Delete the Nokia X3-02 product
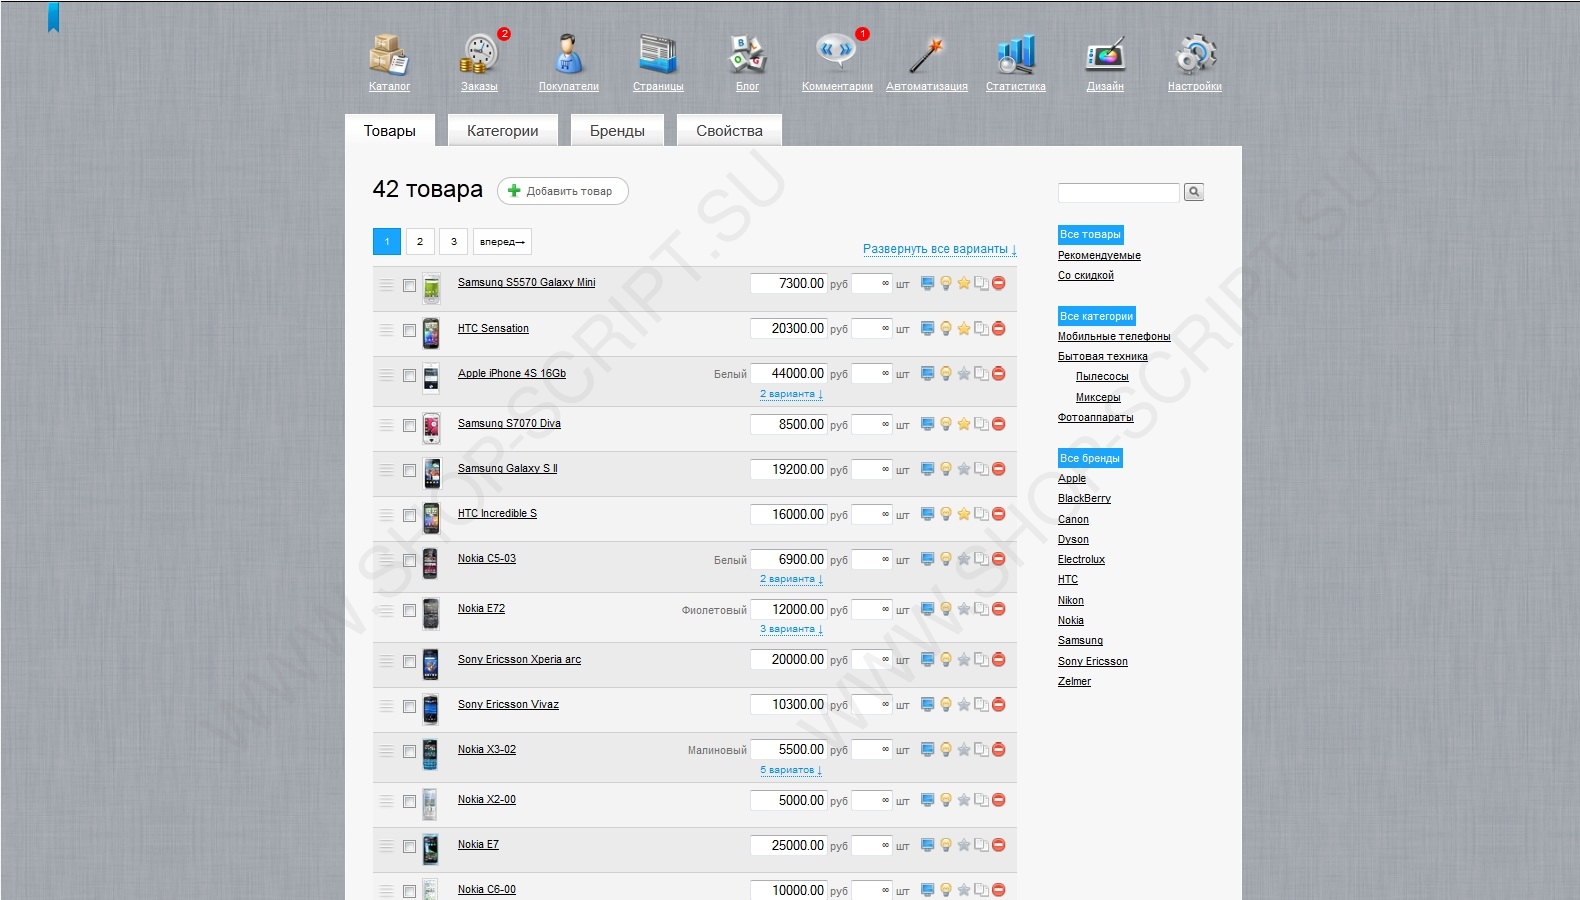The image size is (1580, 900). tap(999, 750)
